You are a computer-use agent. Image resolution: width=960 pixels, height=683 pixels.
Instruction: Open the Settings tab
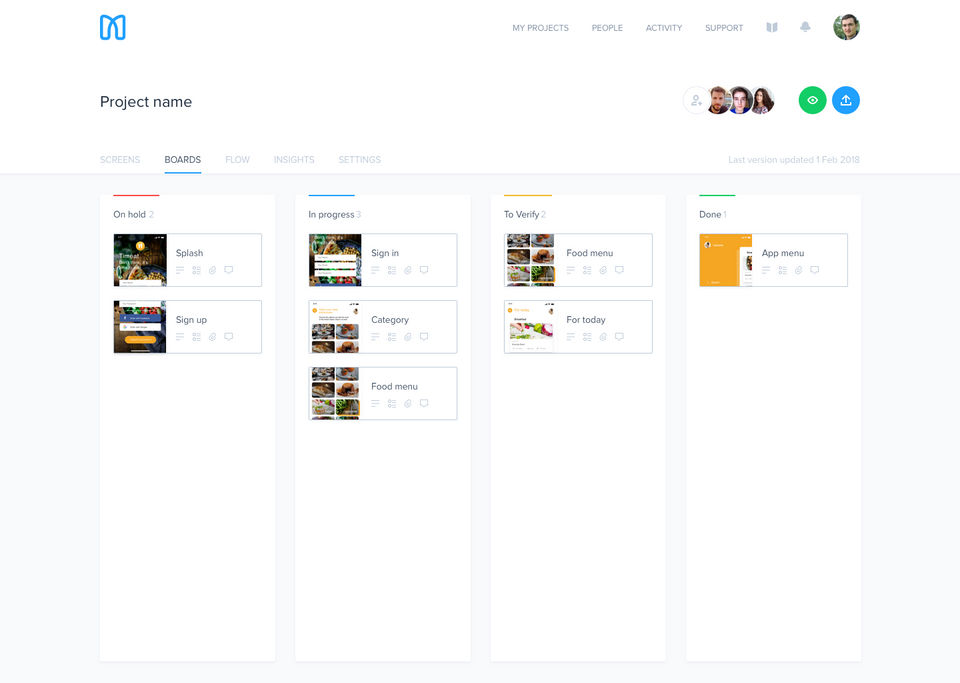[x=359, y=160]
